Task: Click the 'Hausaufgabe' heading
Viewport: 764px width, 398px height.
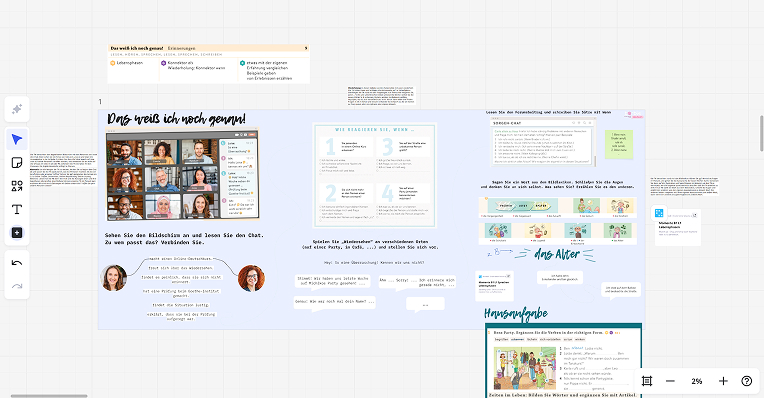Action: (516, 314)
